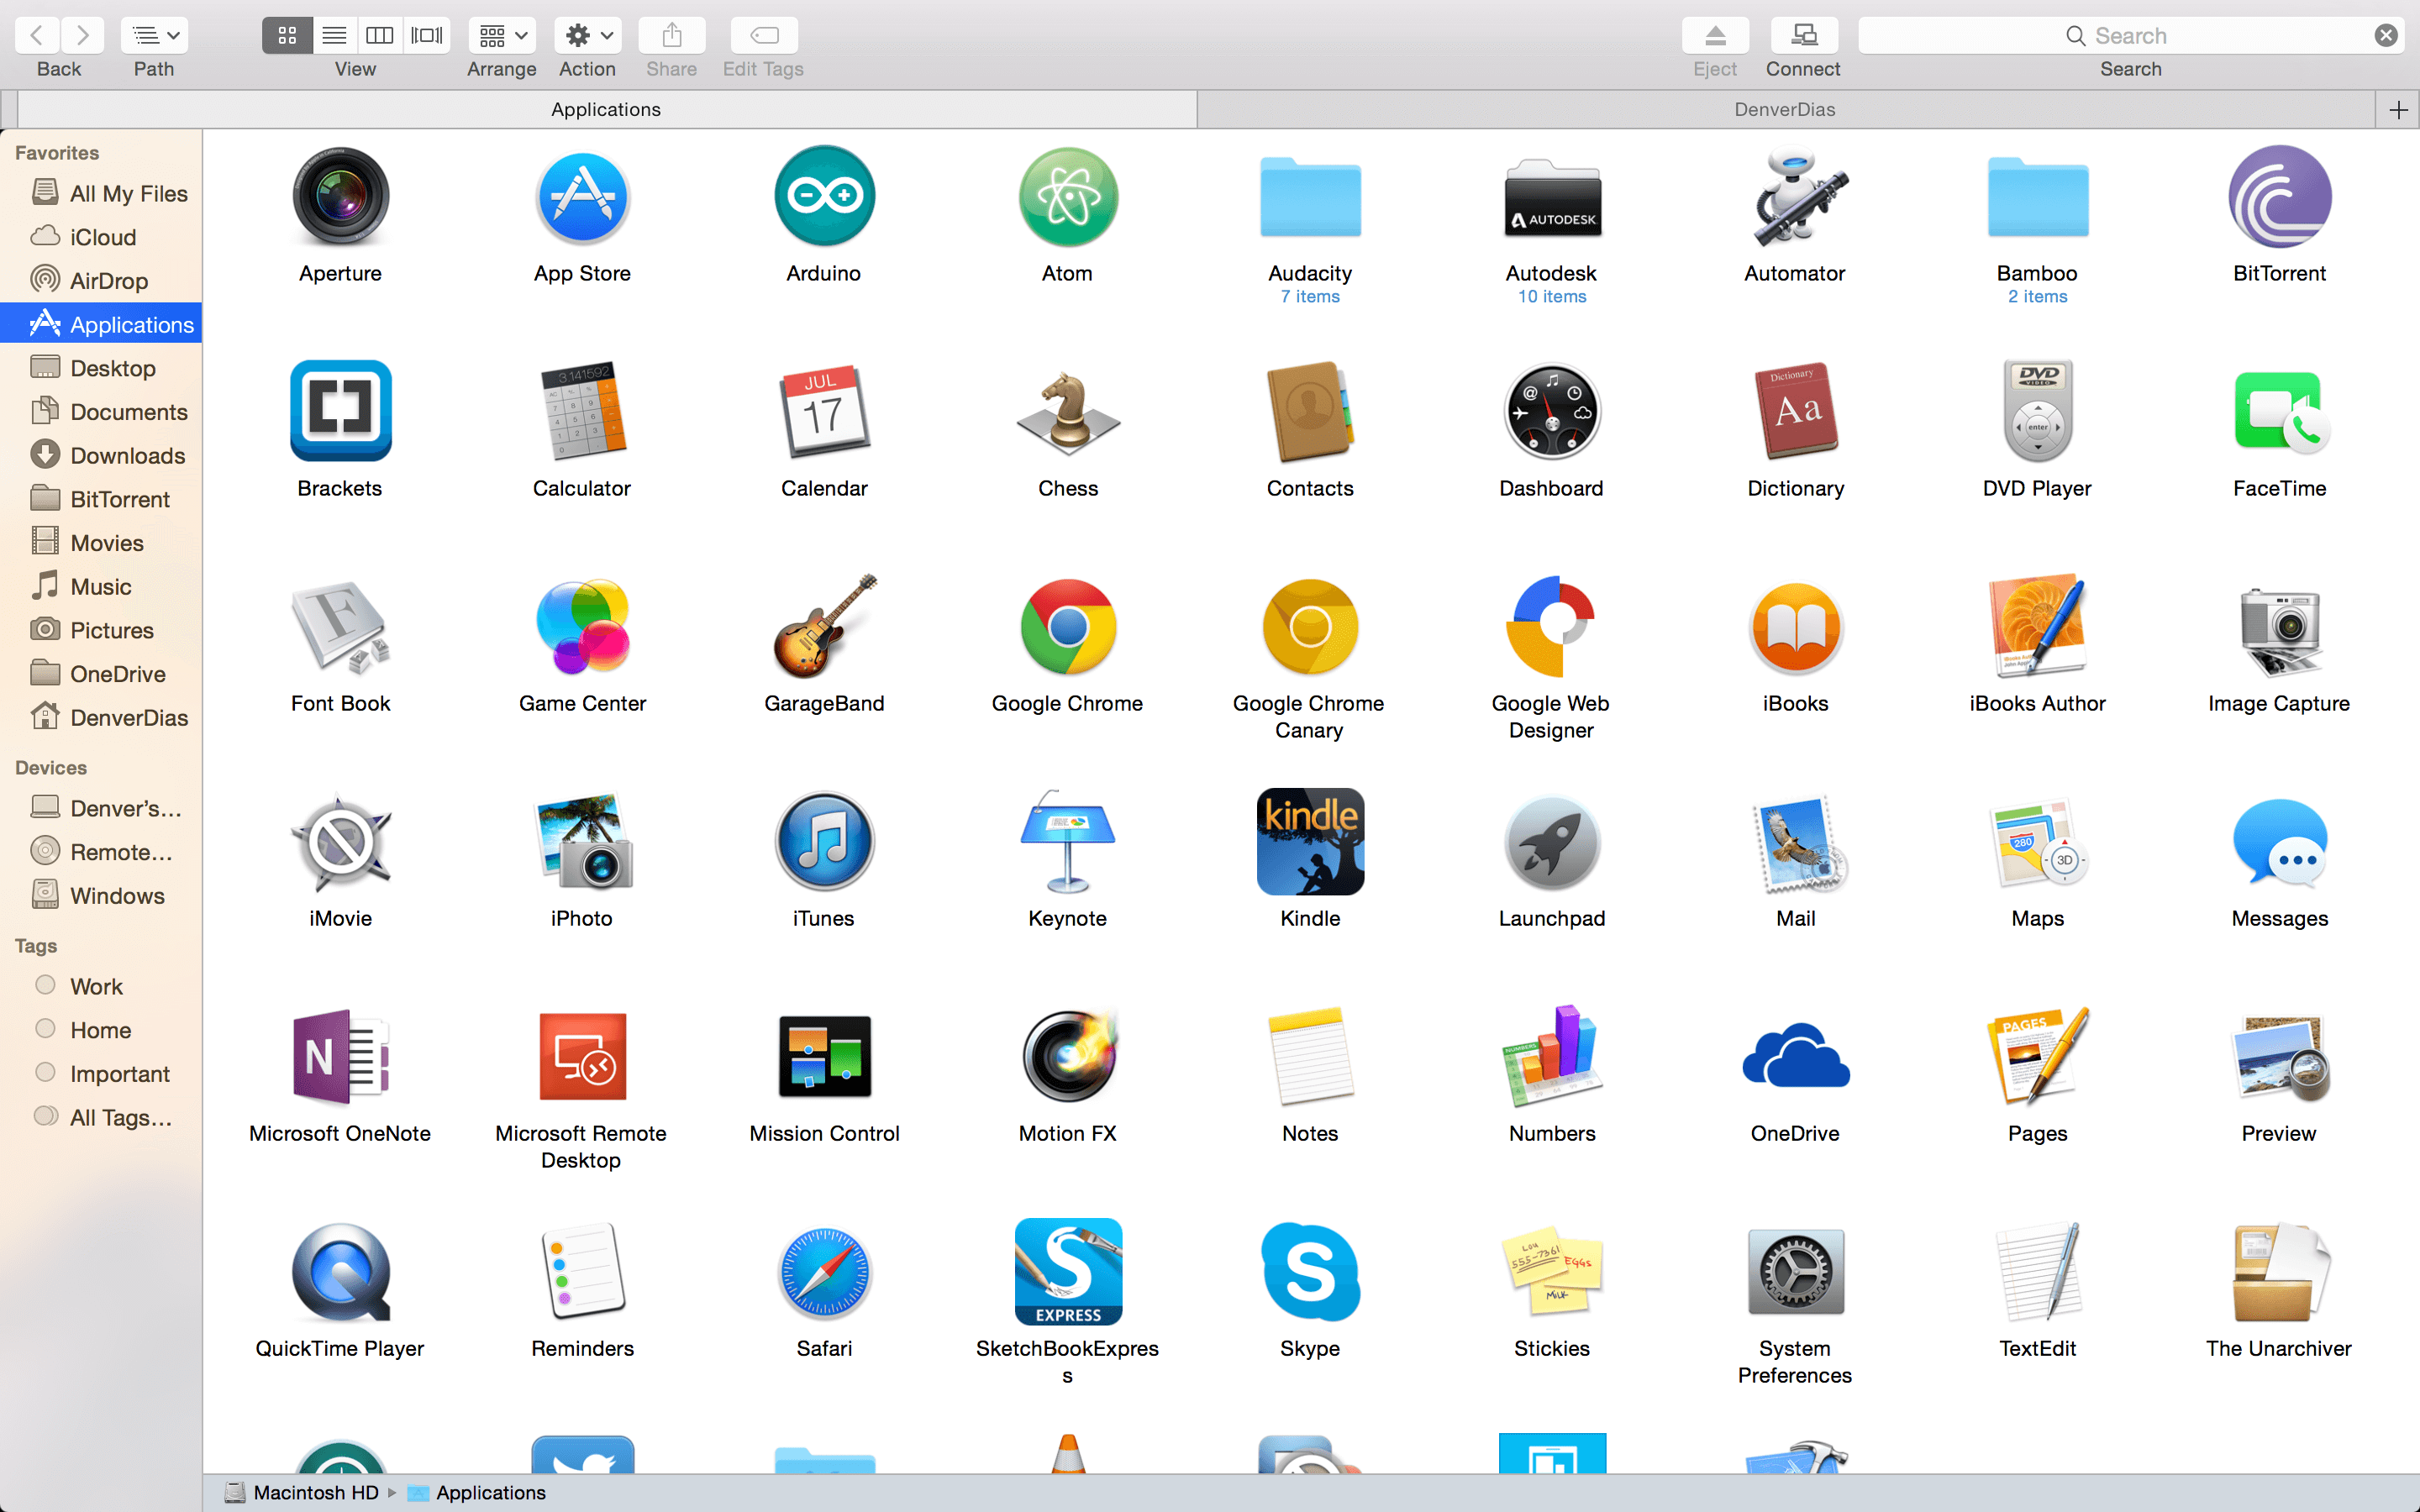Viewport: 2420px width, 1512px height.
Task: Open Downloads in the sidebar
Action: 101,455
